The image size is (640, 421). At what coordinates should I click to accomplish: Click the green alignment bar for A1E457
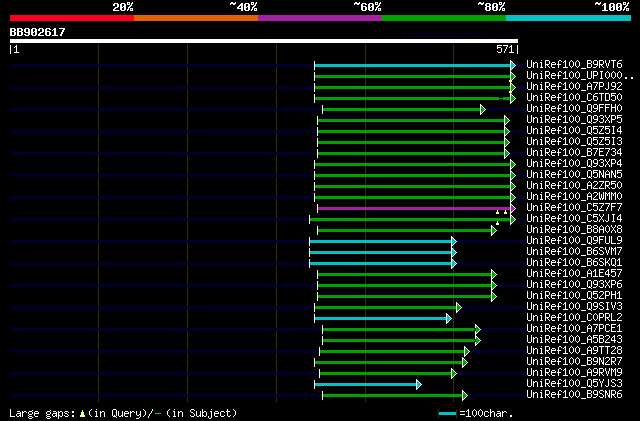407,275
